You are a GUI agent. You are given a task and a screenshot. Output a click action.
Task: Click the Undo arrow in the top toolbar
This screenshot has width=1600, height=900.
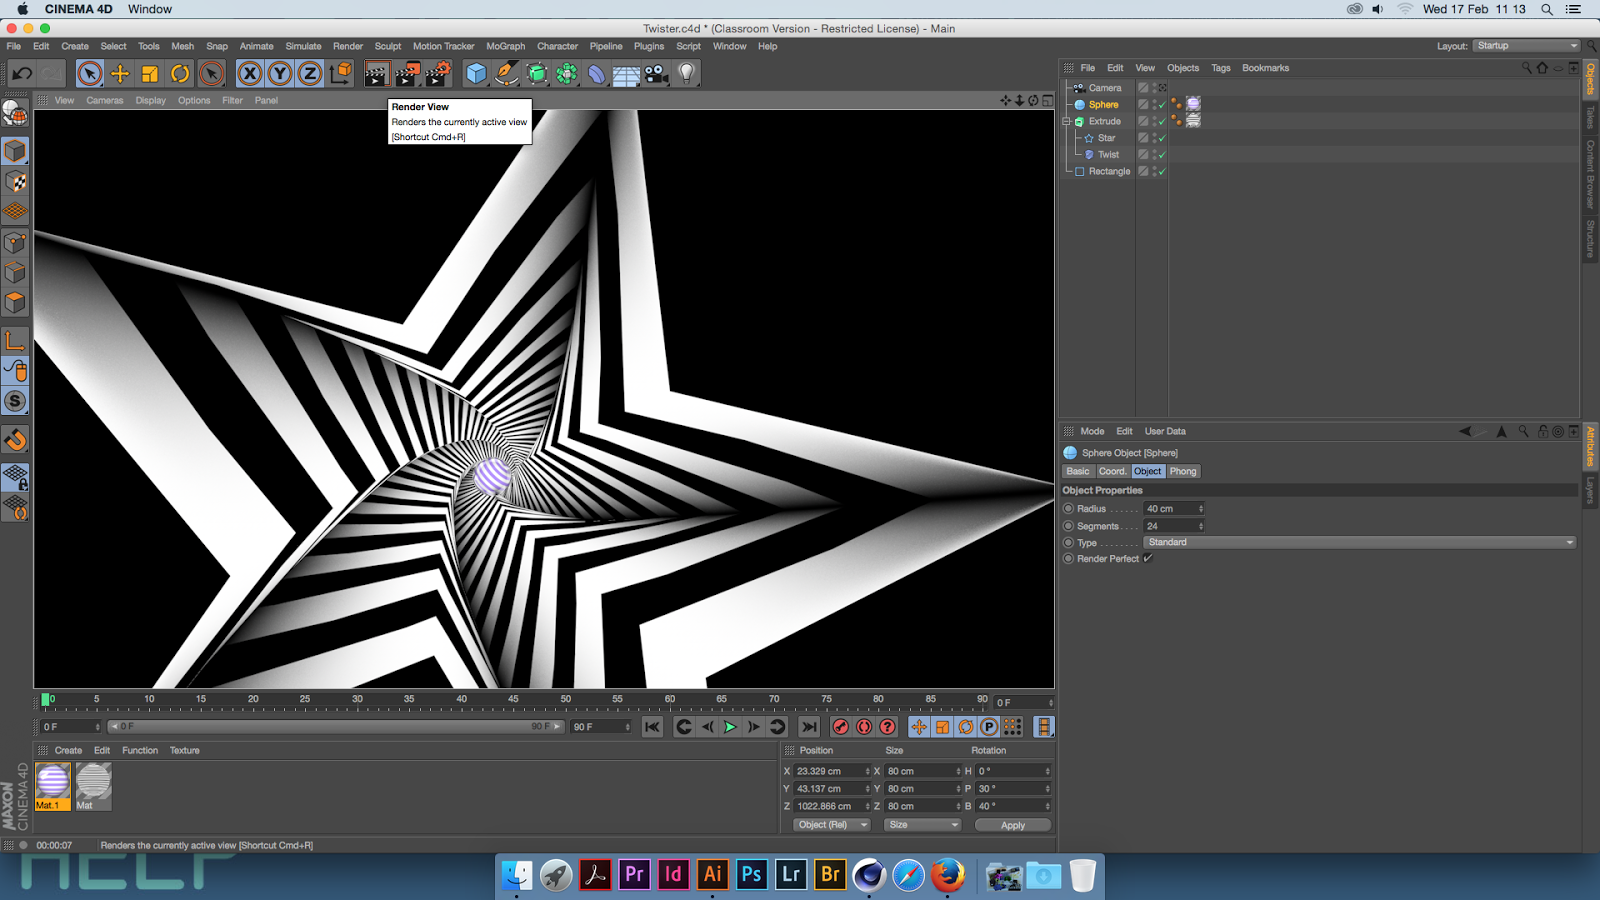[x=22, y=73]
